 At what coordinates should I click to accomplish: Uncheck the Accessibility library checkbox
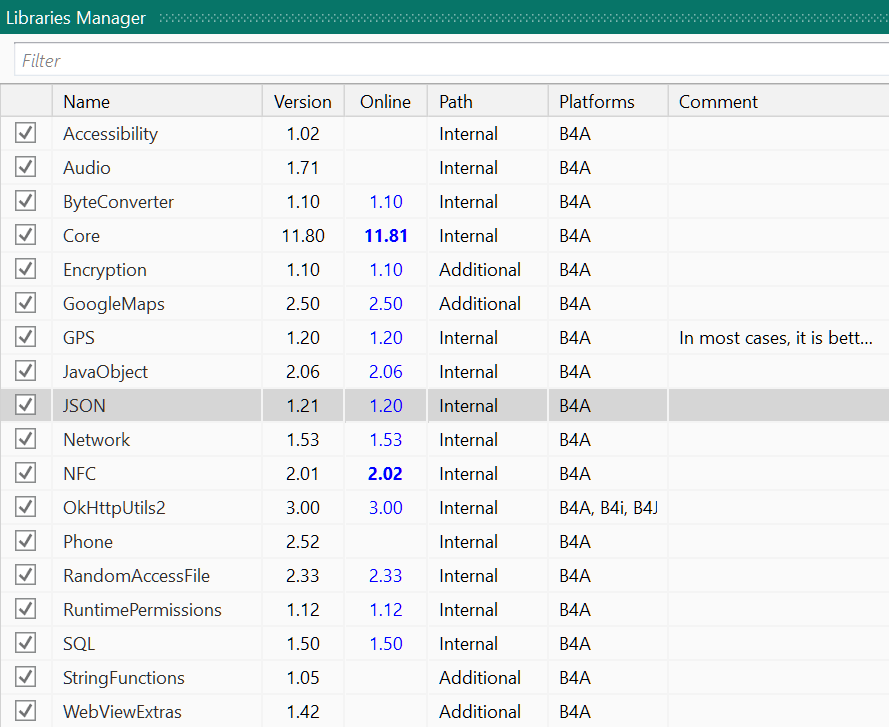(26, 134)
